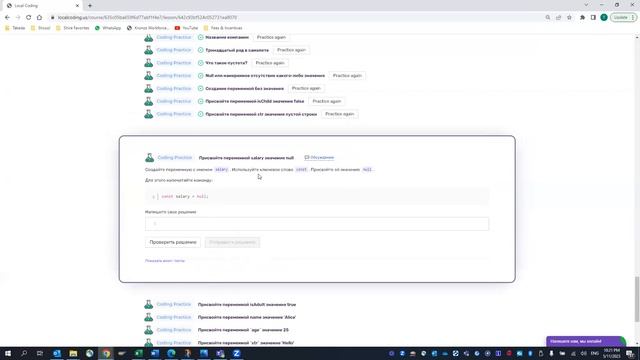Open the share page icon in address bar
Screen dimensions: 640x360
pyautogui.click(x=559, y=18)
